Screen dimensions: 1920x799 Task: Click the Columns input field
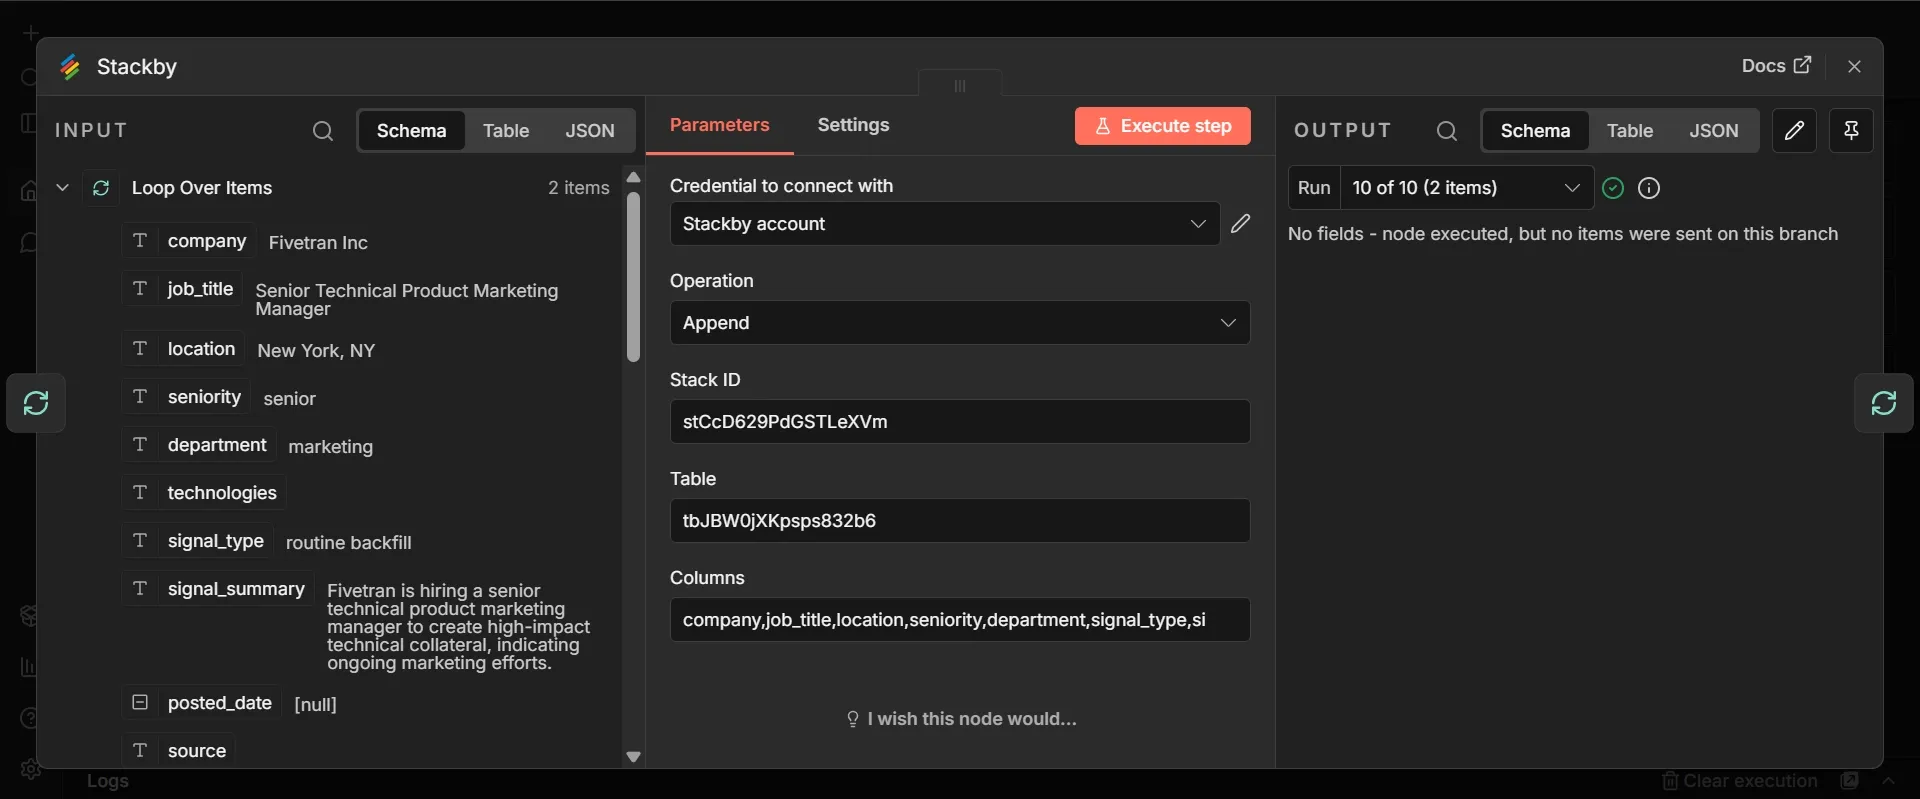click(960, 620)
